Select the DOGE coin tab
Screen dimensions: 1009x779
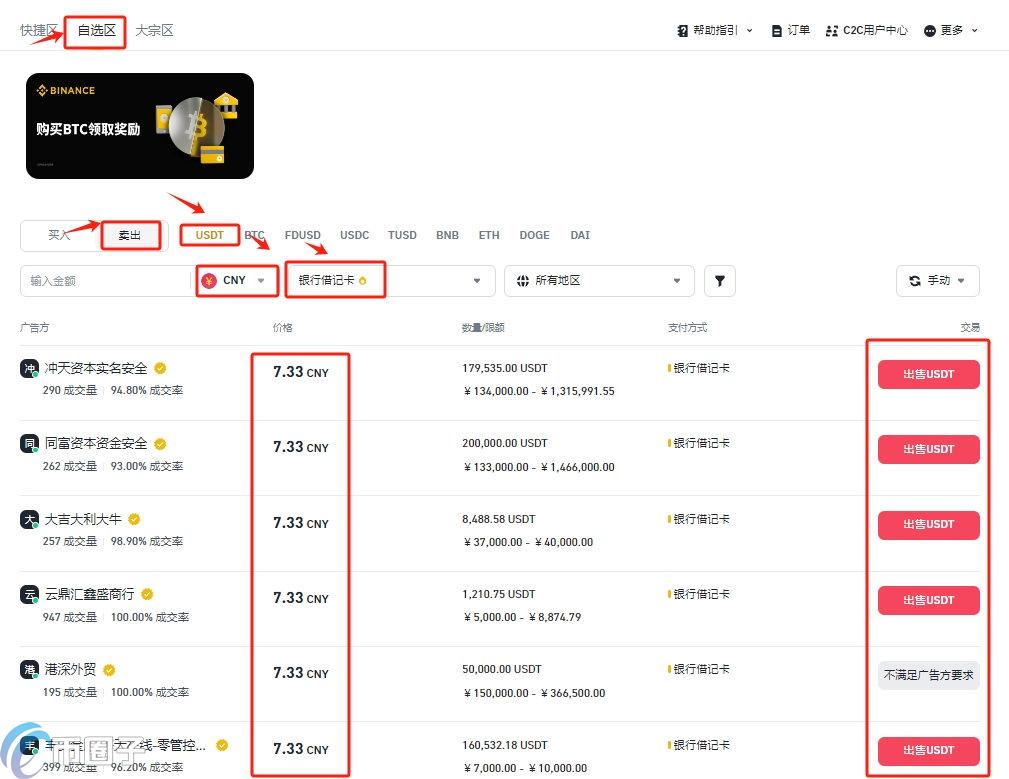pos(535,235)
